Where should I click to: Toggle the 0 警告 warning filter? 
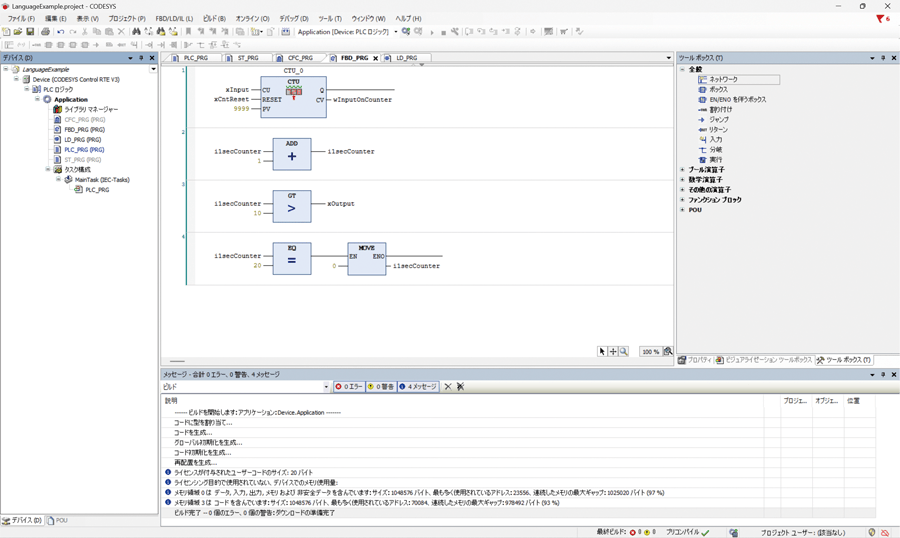click(x=380, y=387)
